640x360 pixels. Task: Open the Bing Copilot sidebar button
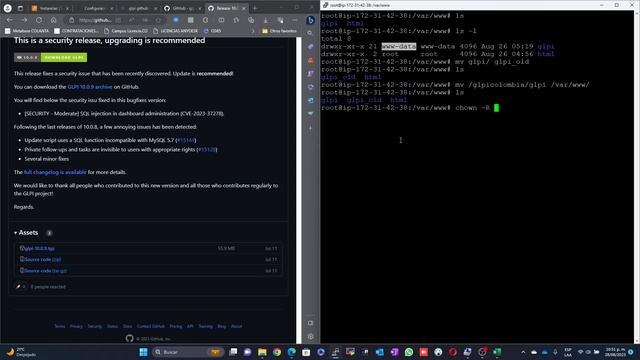click(310, 20)
